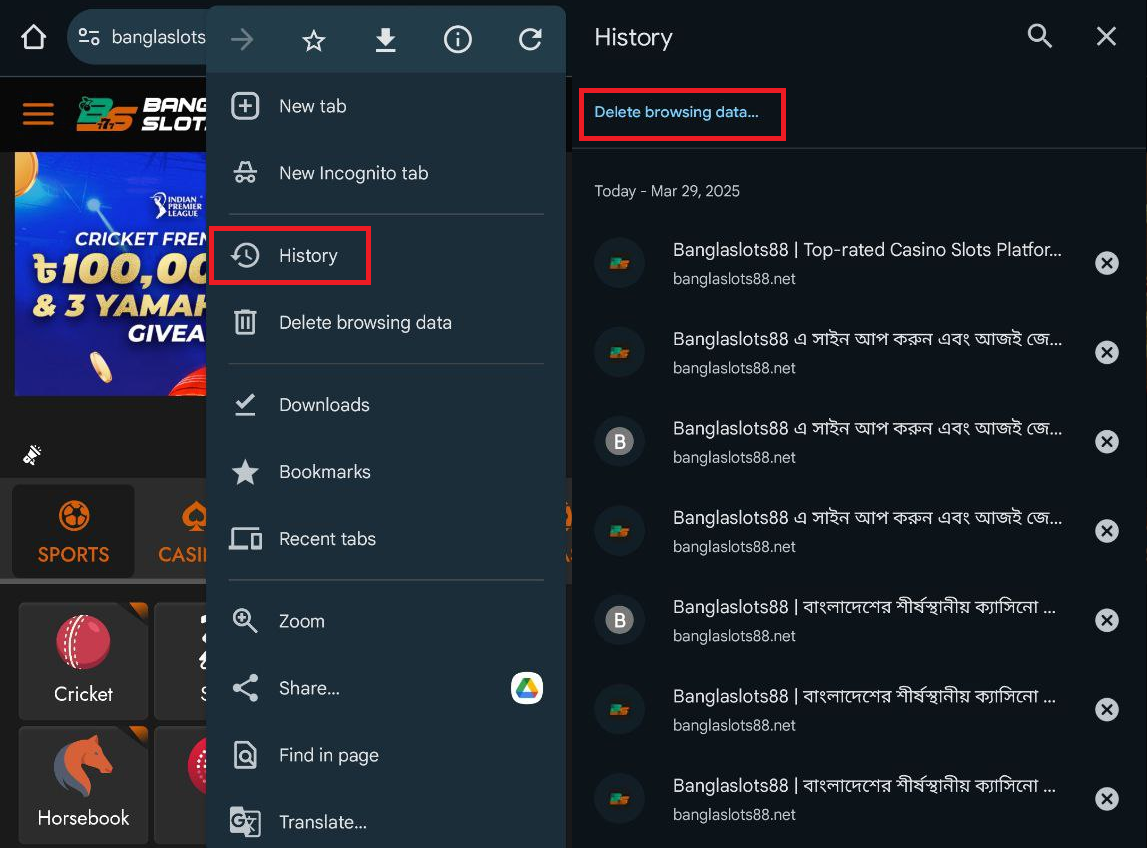Click the forward arrow in Chrome menu

[242, 40]
